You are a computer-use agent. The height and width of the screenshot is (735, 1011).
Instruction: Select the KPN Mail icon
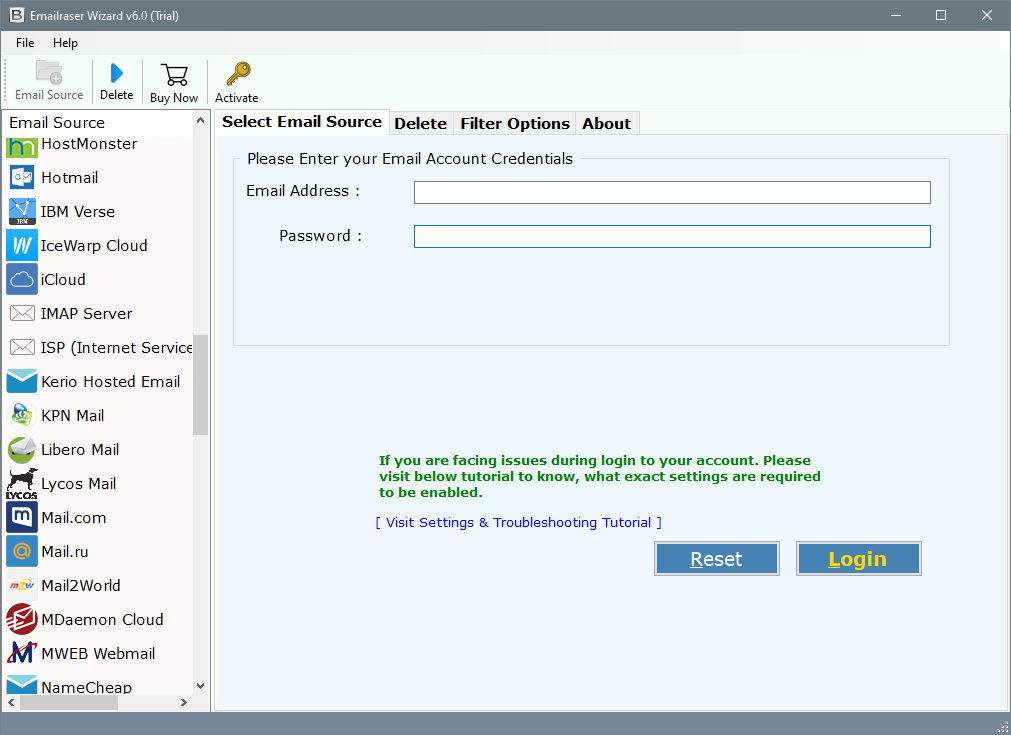(22, 415)
